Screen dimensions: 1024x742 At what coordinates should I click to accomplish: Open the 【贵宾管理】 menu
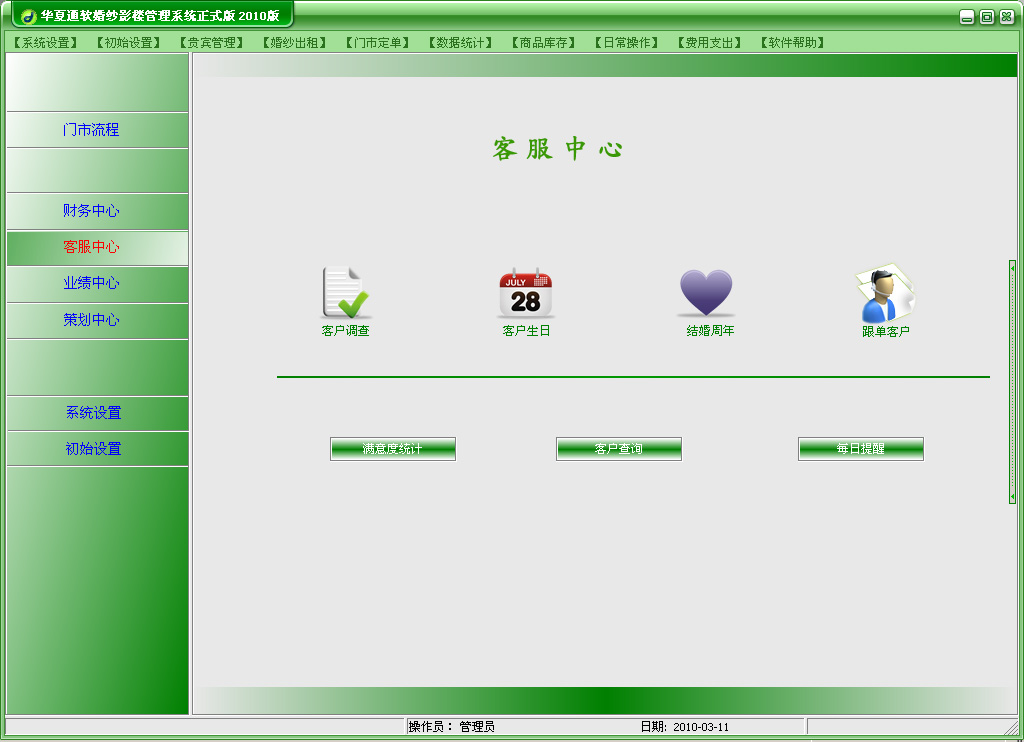click(212, 42)
